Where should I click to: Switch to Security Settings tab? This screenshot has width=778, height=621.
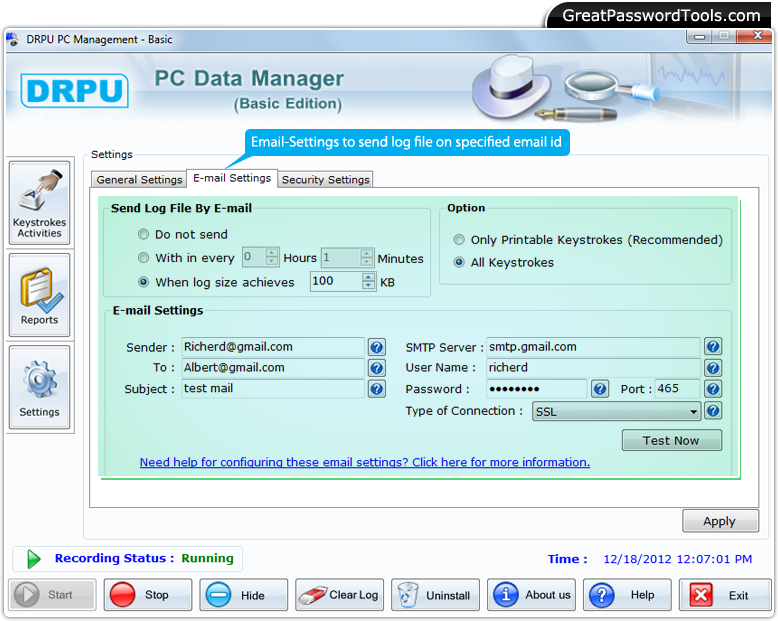325,180
